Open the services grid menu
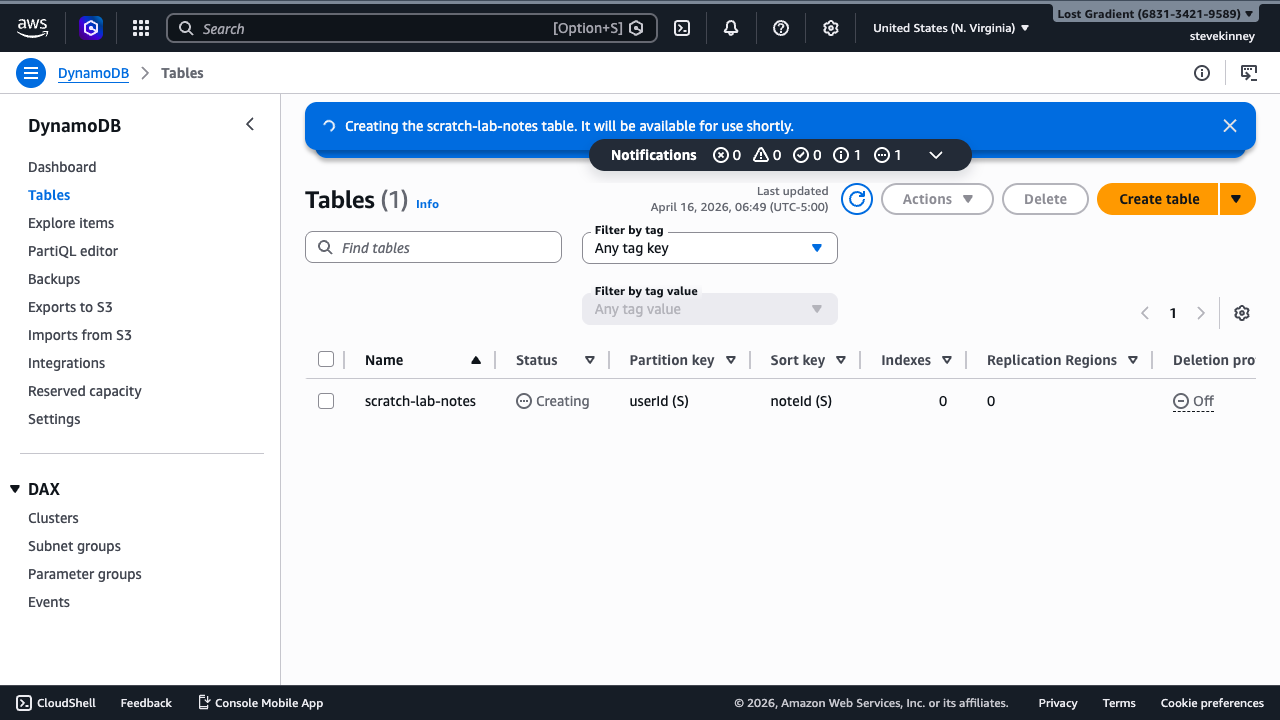 [141, 28]
